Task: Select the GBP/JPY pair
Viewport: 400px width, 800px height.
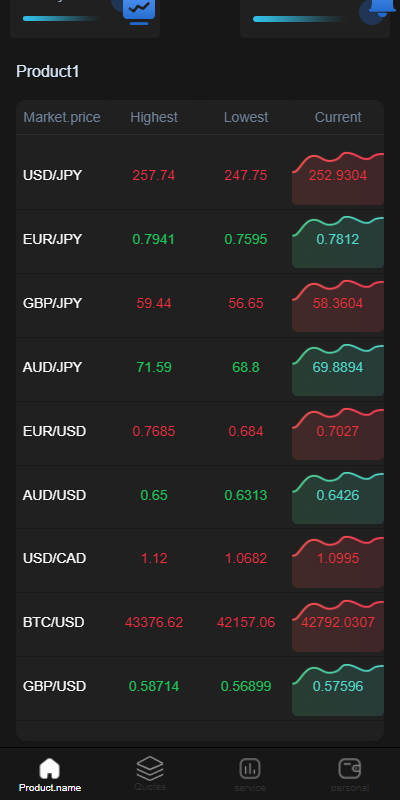Action: (x=52, y=304)
